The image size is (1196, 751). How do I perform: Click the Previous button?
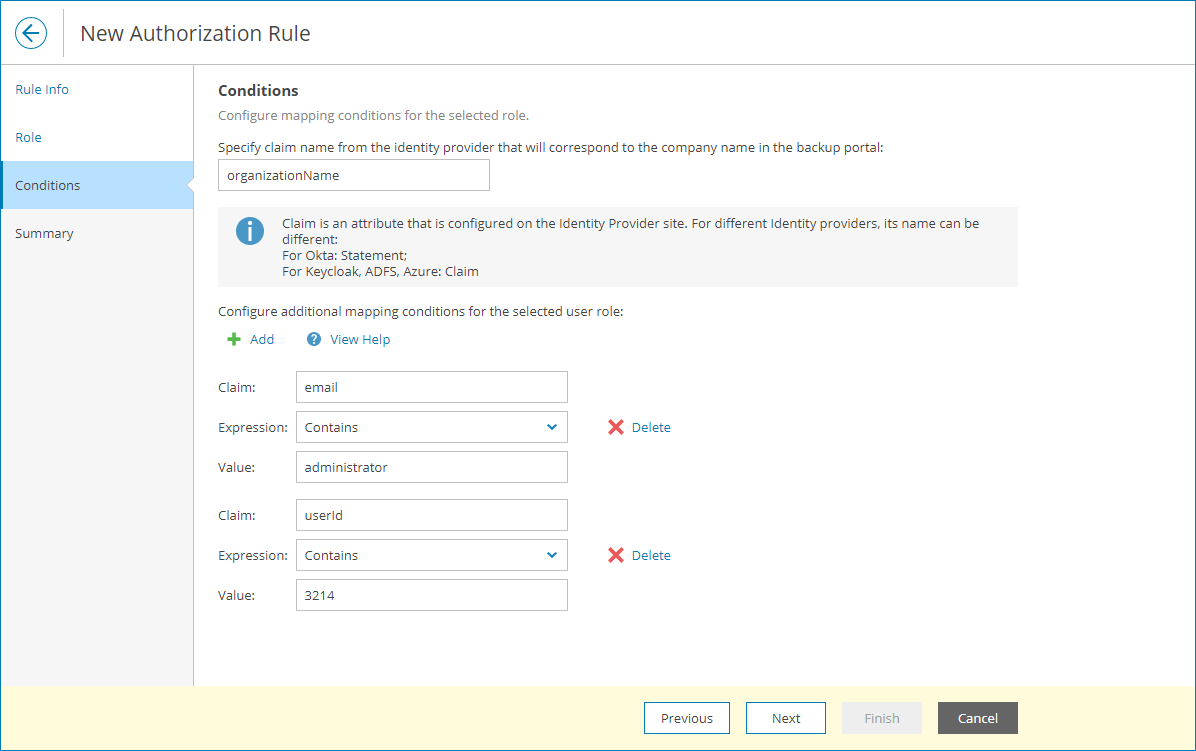pyautogui.click(x=687, y=718)
